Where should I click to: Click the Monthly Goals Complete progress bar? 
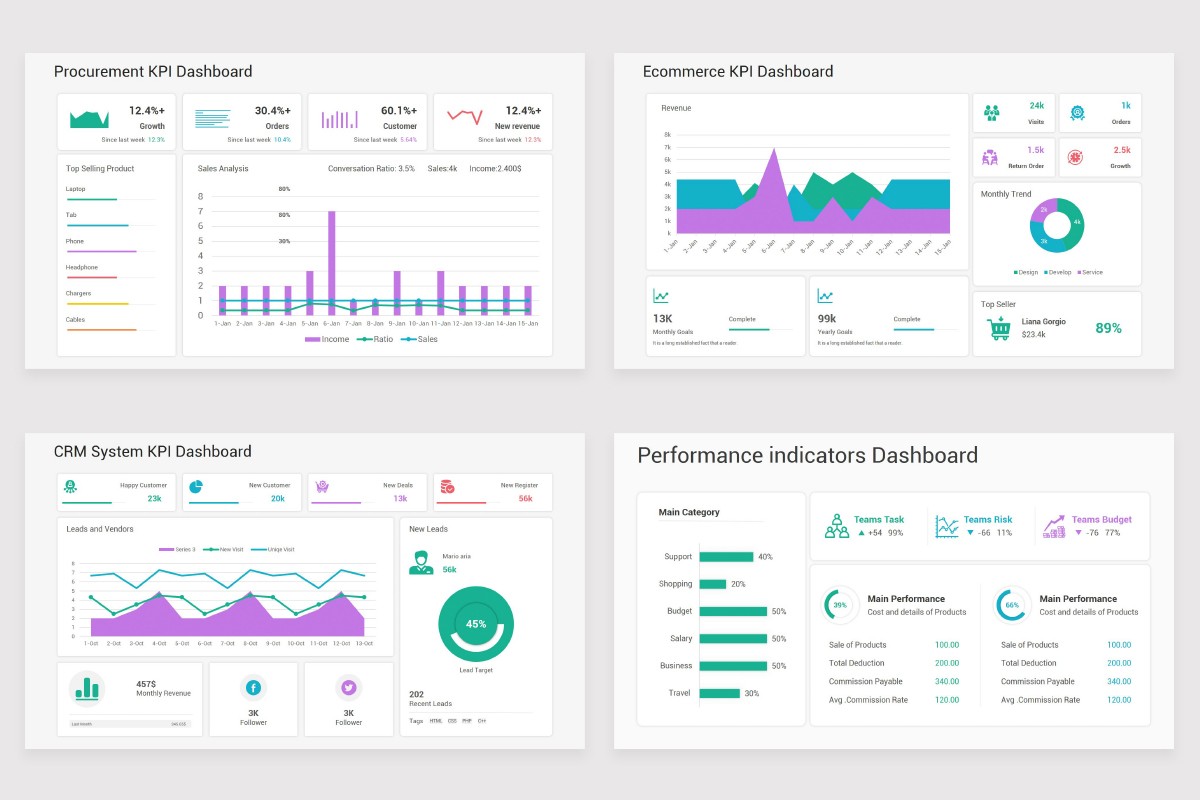tap(762, 329)
